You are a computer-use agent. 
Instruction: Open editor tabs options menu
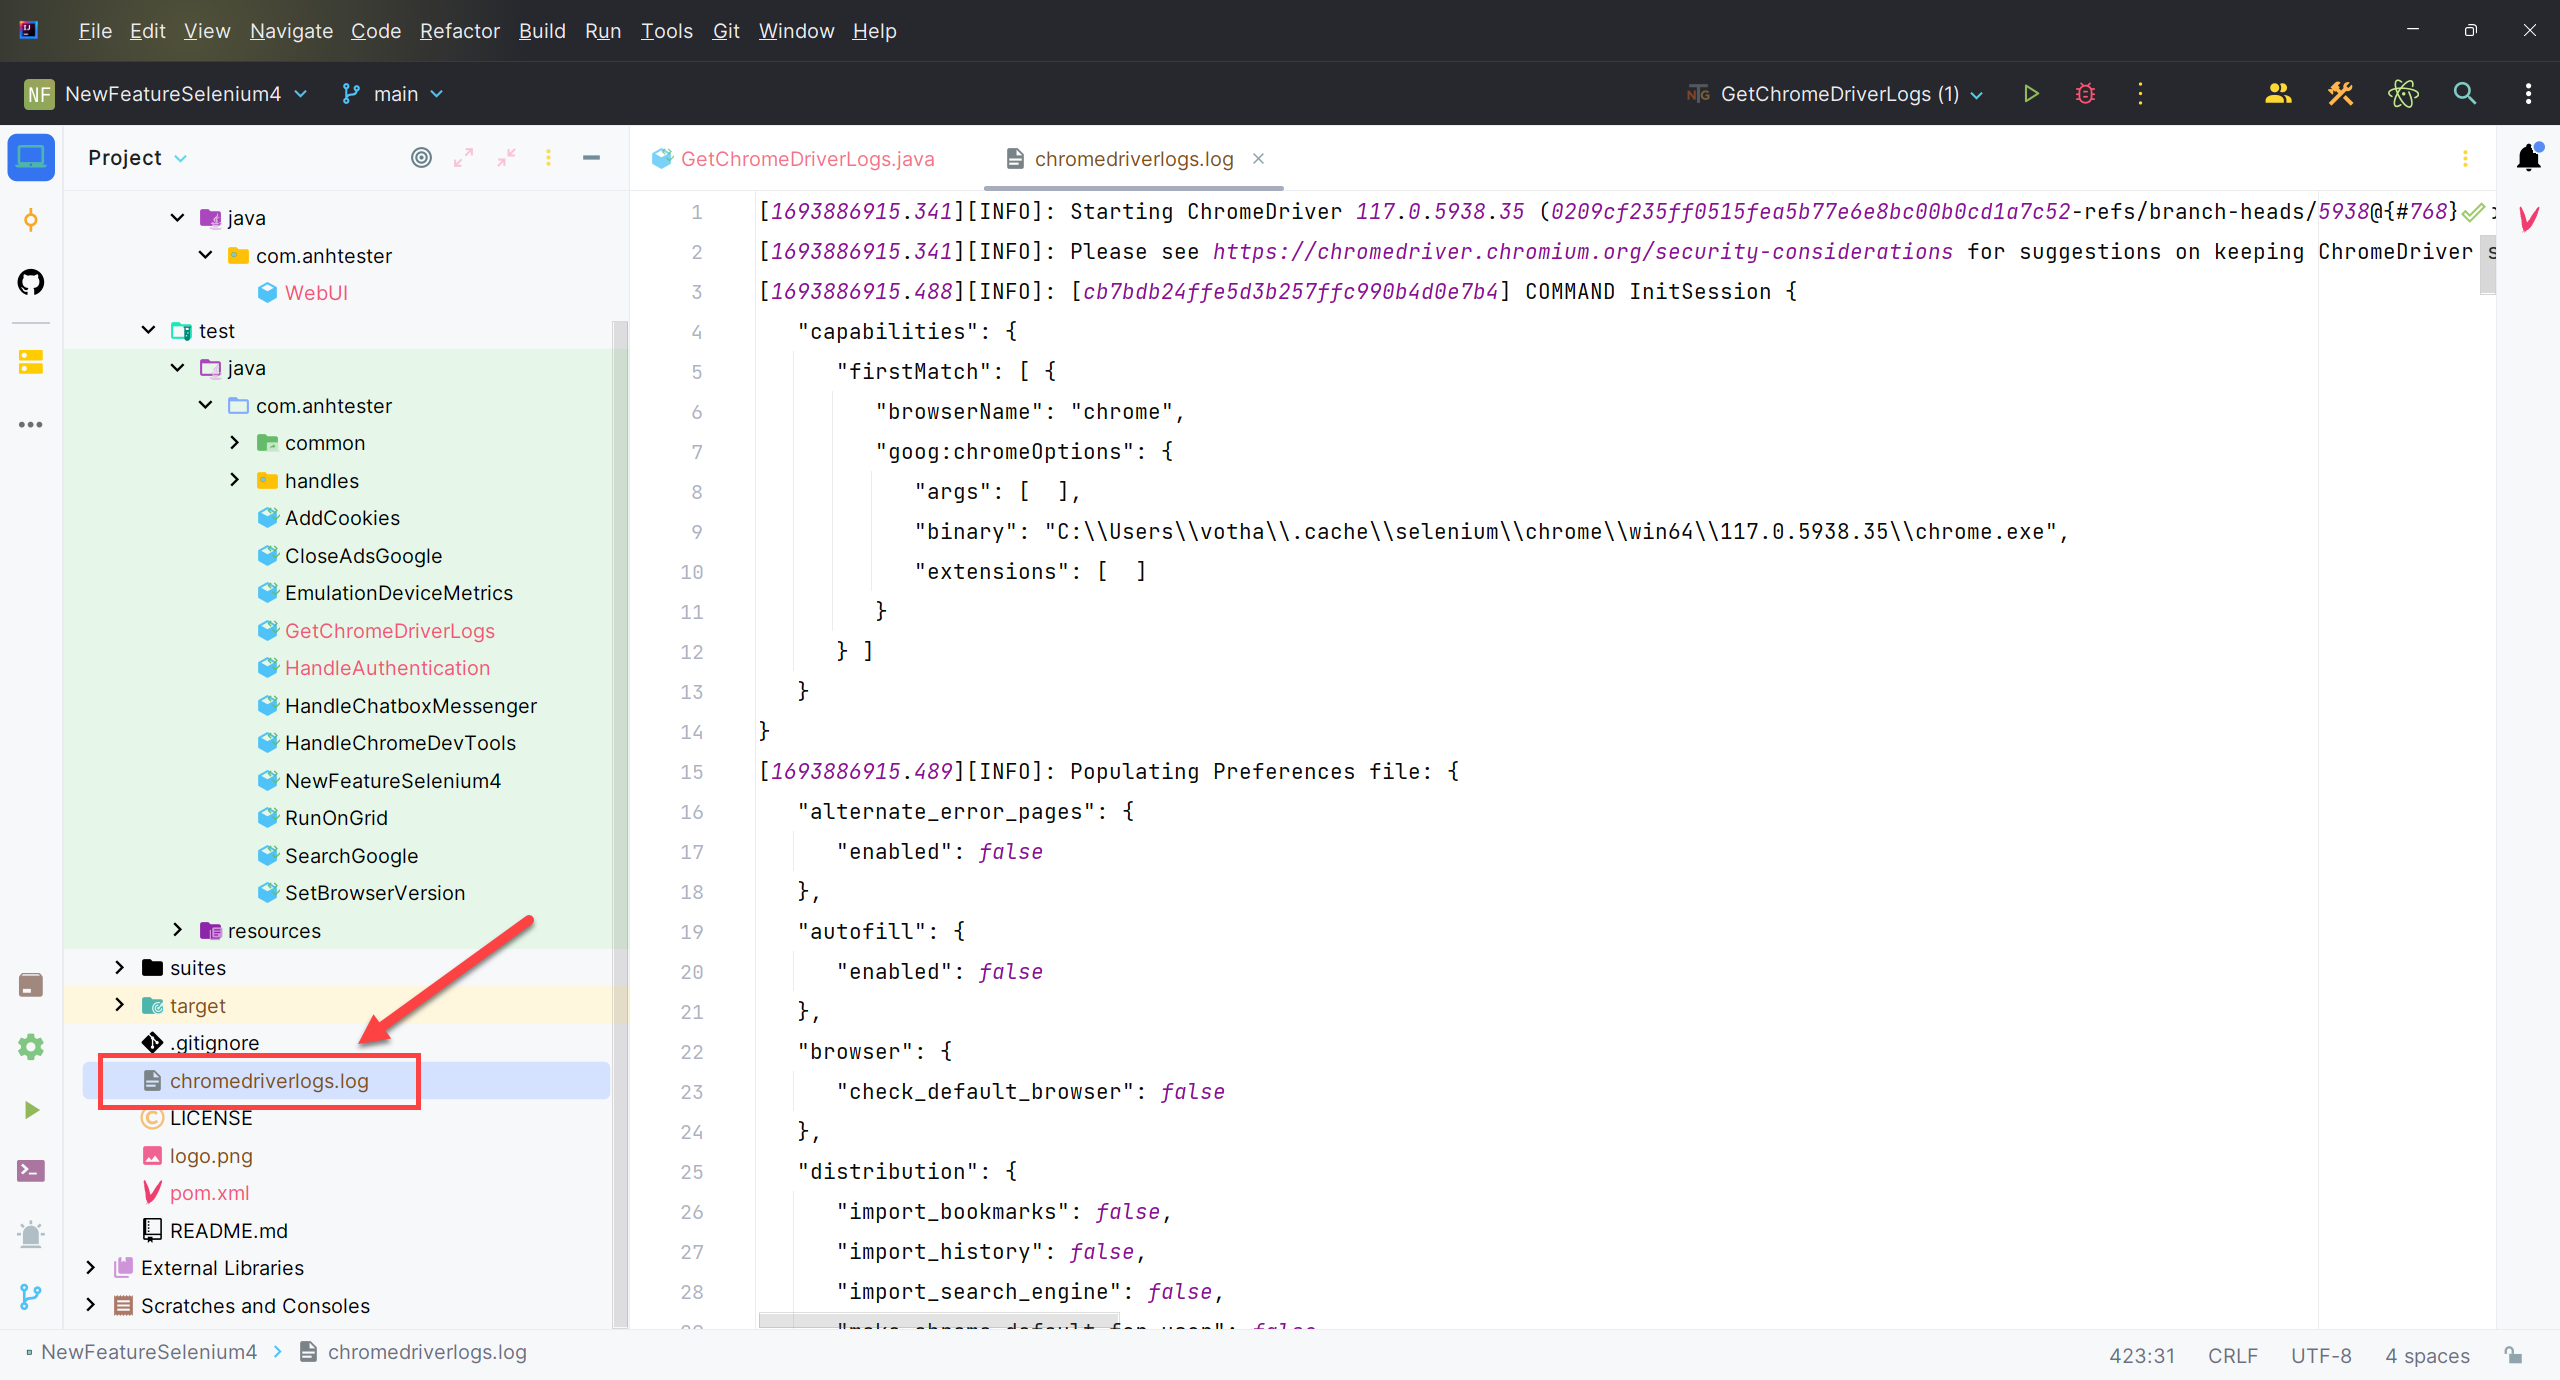(x=2465, y=158)
